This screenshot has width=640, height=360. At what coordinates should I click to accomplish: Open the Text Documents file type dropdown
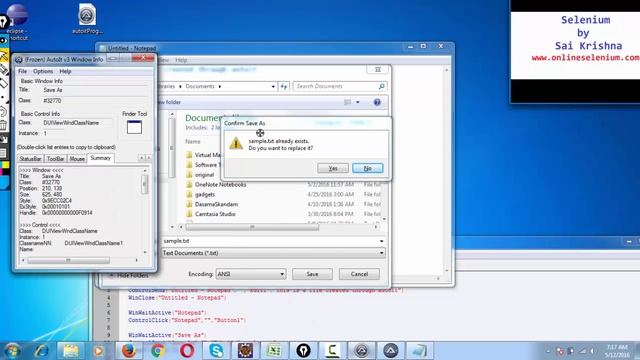click(x=273, y=253)
